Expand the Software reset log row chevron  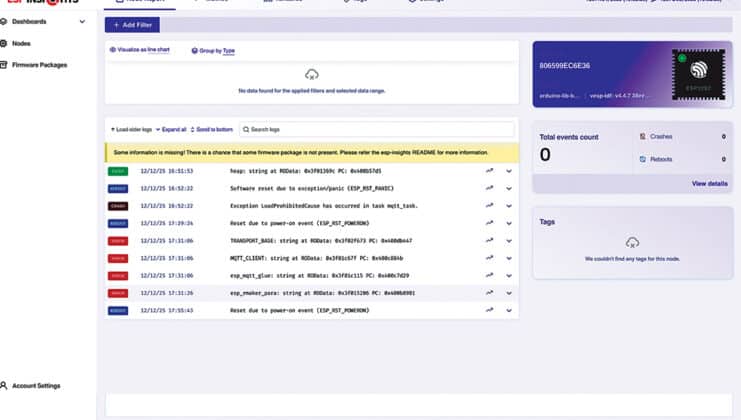tap(509, 189)
